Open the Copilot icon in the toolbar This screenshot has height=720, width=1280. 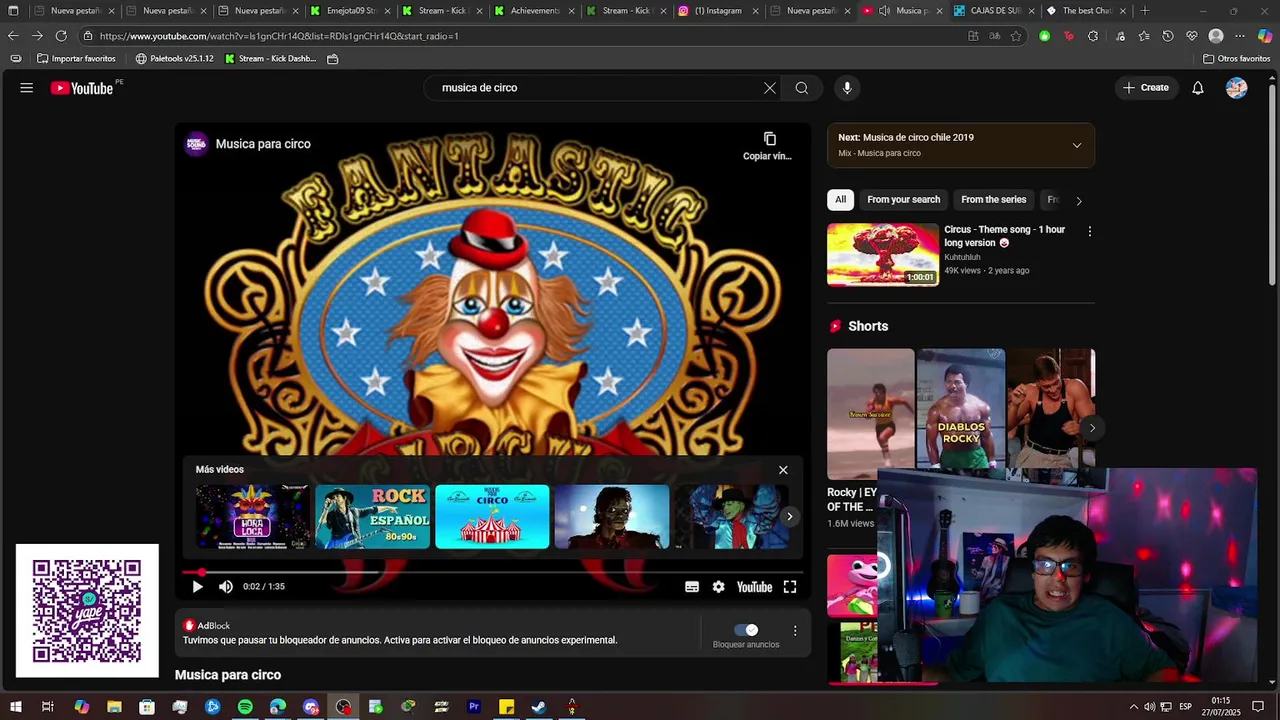click(1265, 36)
